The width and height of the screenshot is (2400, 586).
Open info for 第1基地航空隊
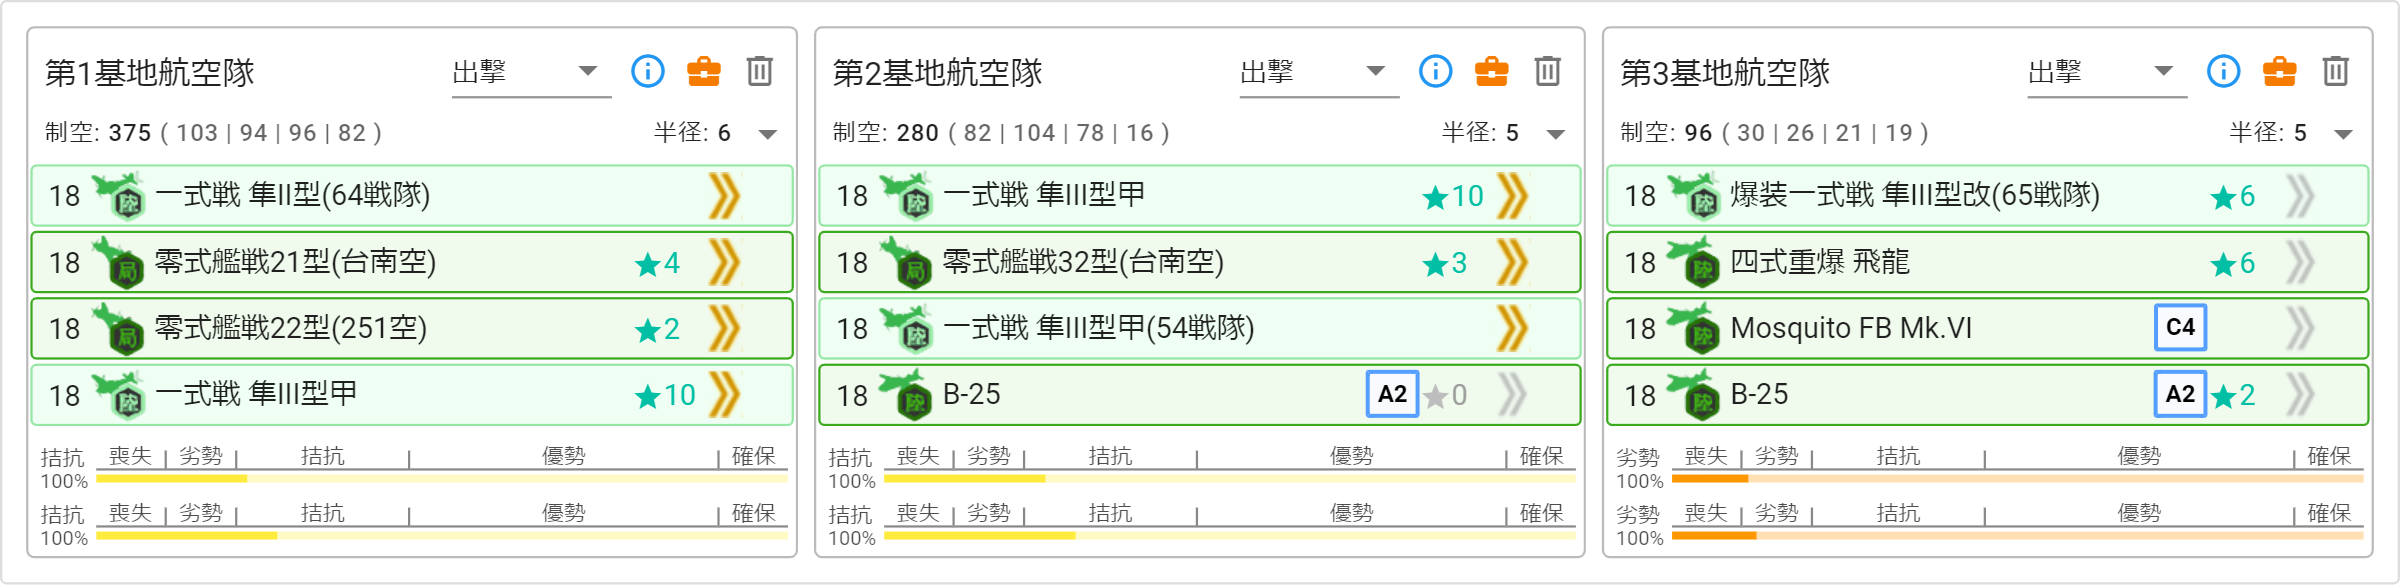[647, 71]
